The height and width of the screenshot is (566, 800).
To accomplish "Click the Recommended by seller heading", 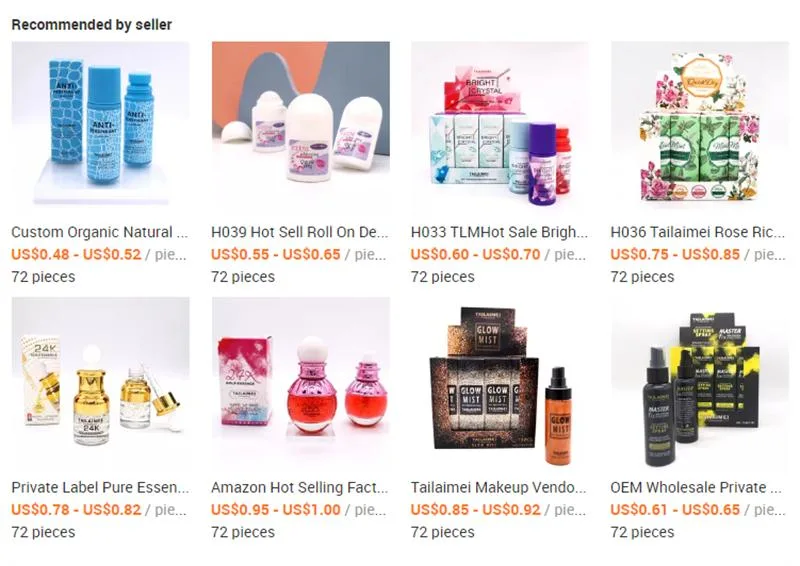I will click(91, 24).
